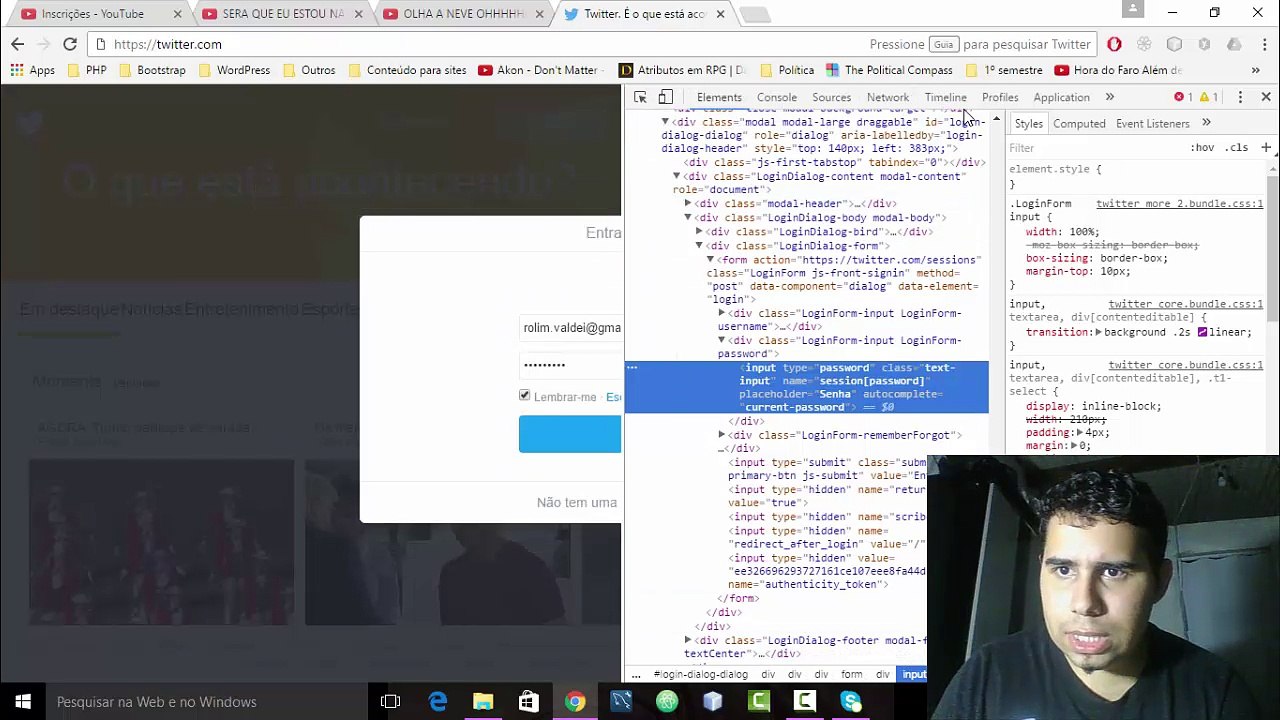The height and width of the screenshot is (720, 1280).
Task: Switch to the Inscrições - YouTube tab
Action: pos(96,14)
